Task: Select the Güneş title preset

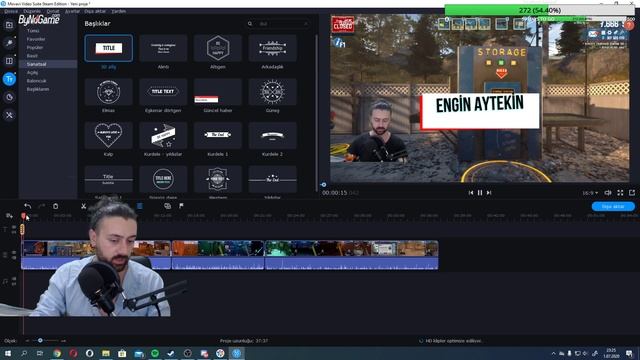Action: [x=272, y=92]
